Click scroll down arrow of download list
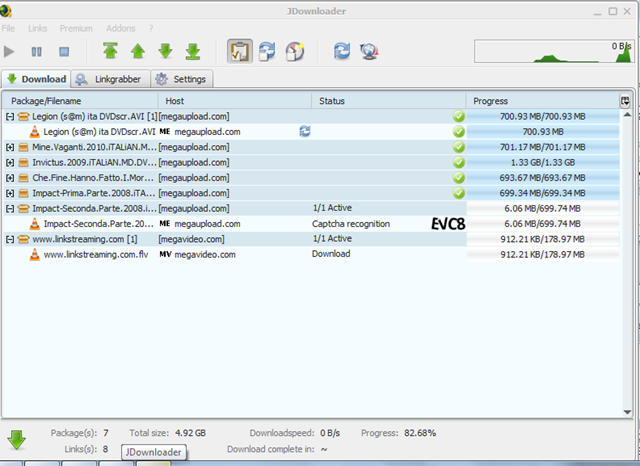This screenshot has width=640, height=466. point(627,412)
